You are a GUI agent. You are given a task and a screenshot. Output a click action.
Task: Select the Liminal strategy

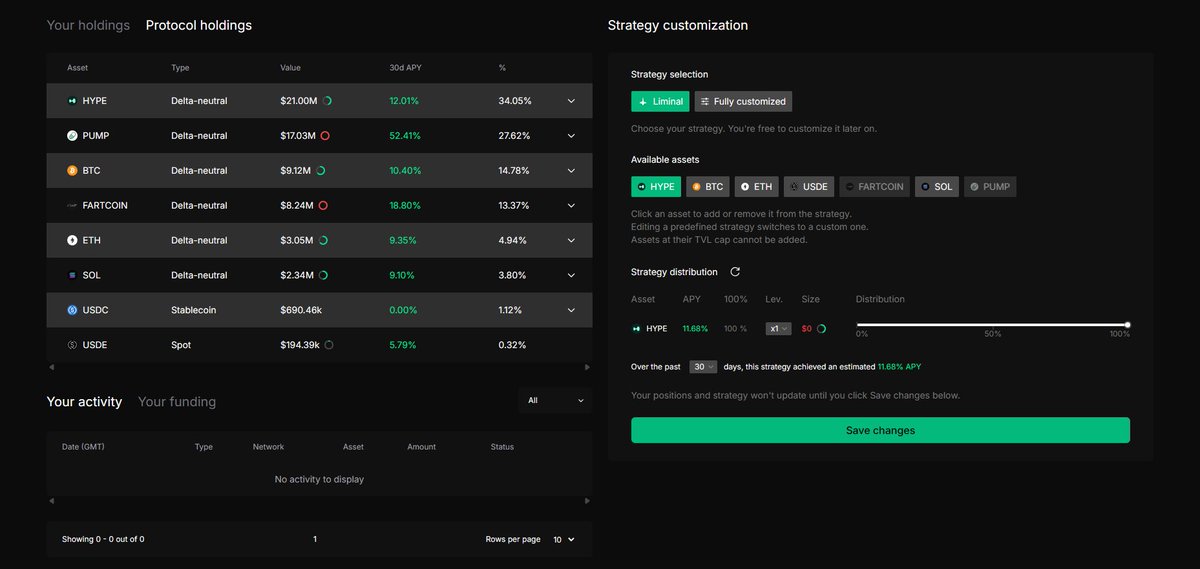(660, 101)
